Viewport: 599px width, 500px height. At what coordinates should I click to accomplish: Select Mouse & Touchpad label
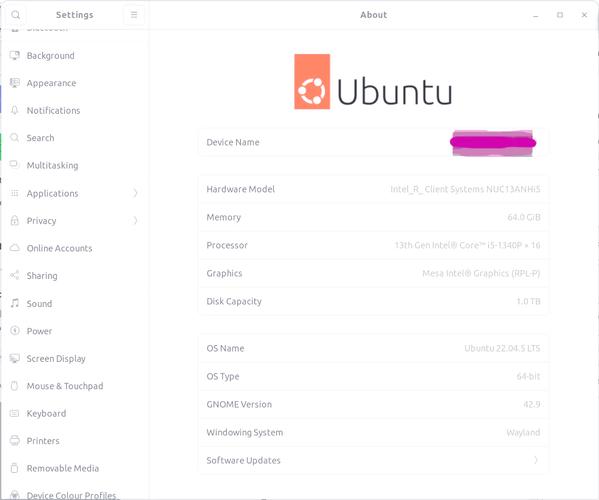point(65,386)
